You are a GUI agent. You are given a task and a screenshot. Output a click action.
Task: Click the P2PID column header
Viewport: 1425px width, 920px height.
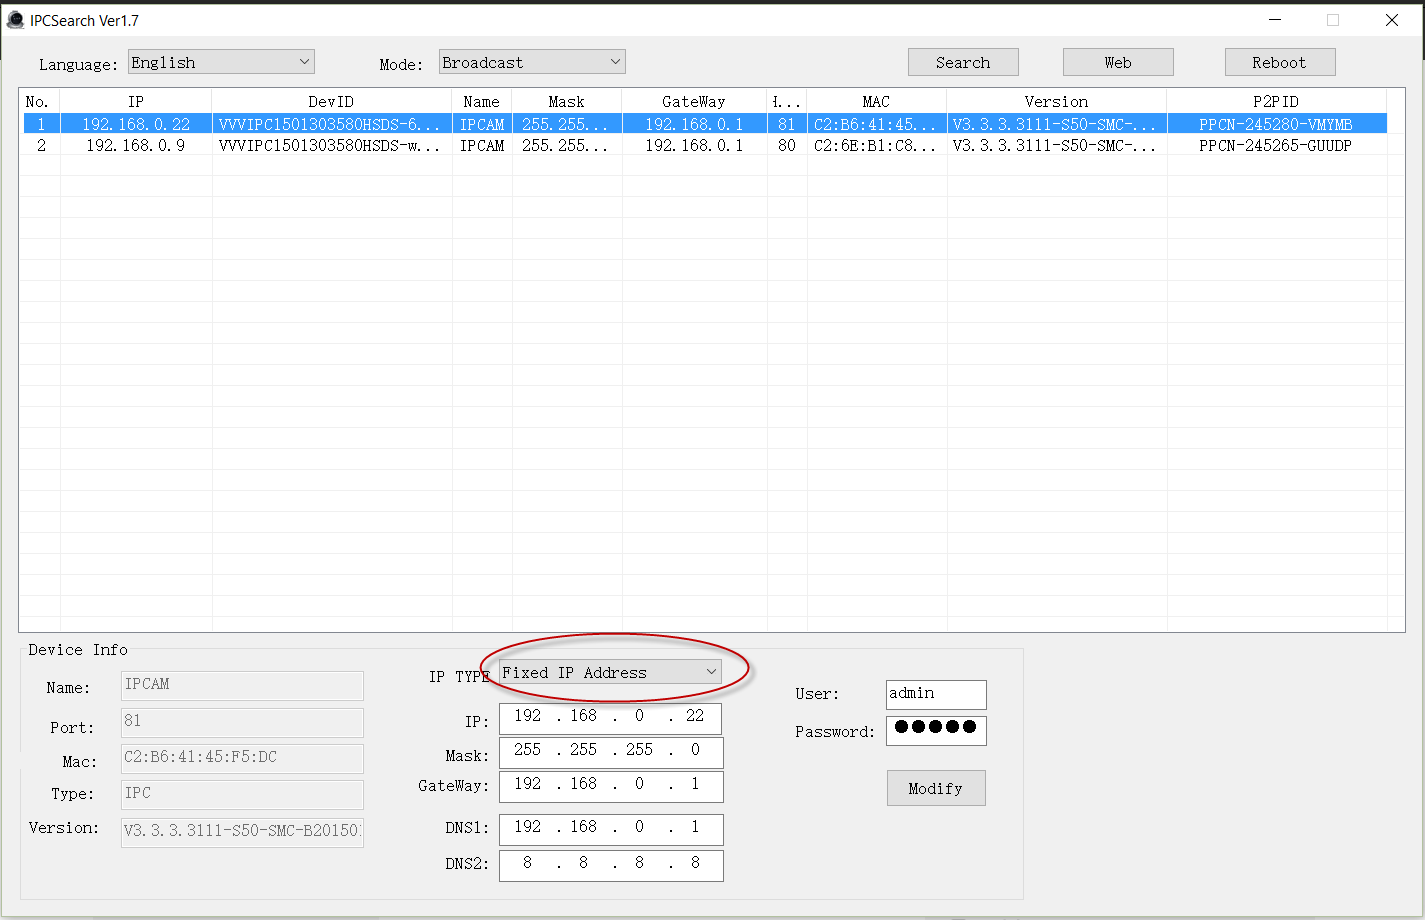point(1276,101)
